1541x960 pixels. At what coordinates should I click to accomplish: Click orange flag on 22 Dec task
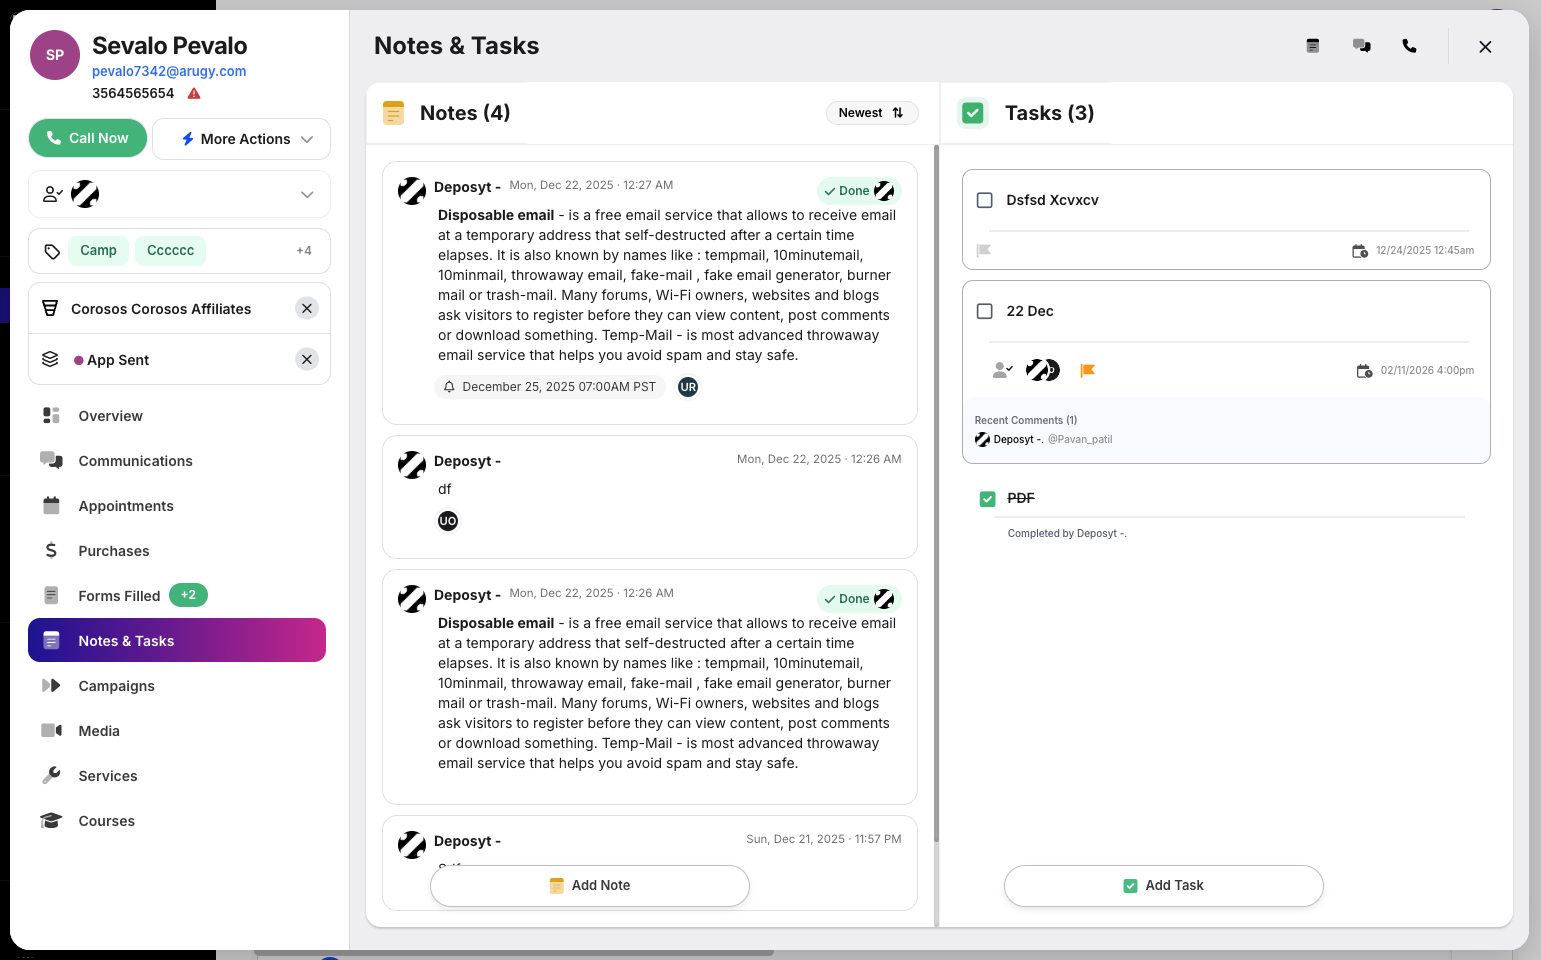point(1088,370)
